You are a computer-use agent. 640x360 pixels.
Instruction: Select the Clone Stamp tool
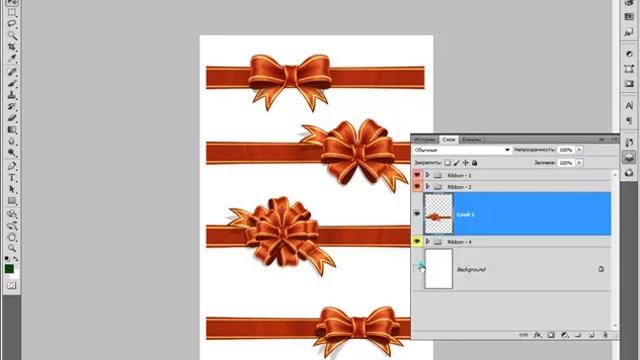coord(12,95)
